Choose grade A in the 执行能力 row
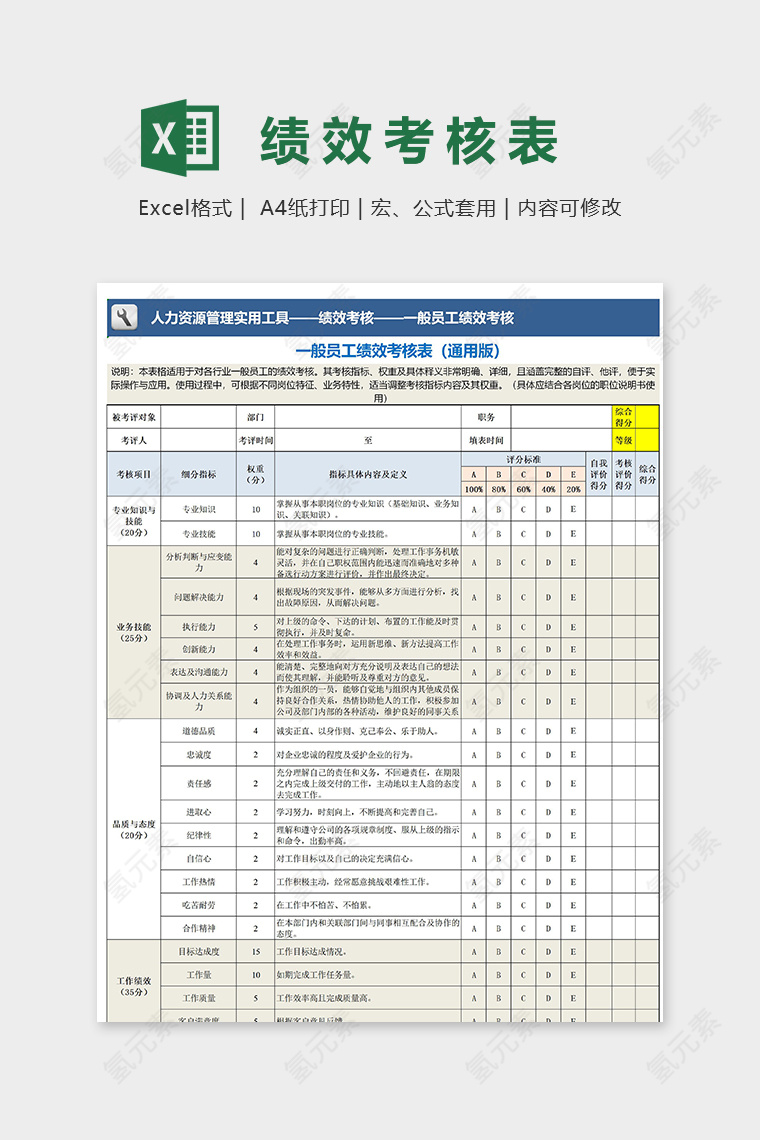760x1140 pixels. [473, 627]
